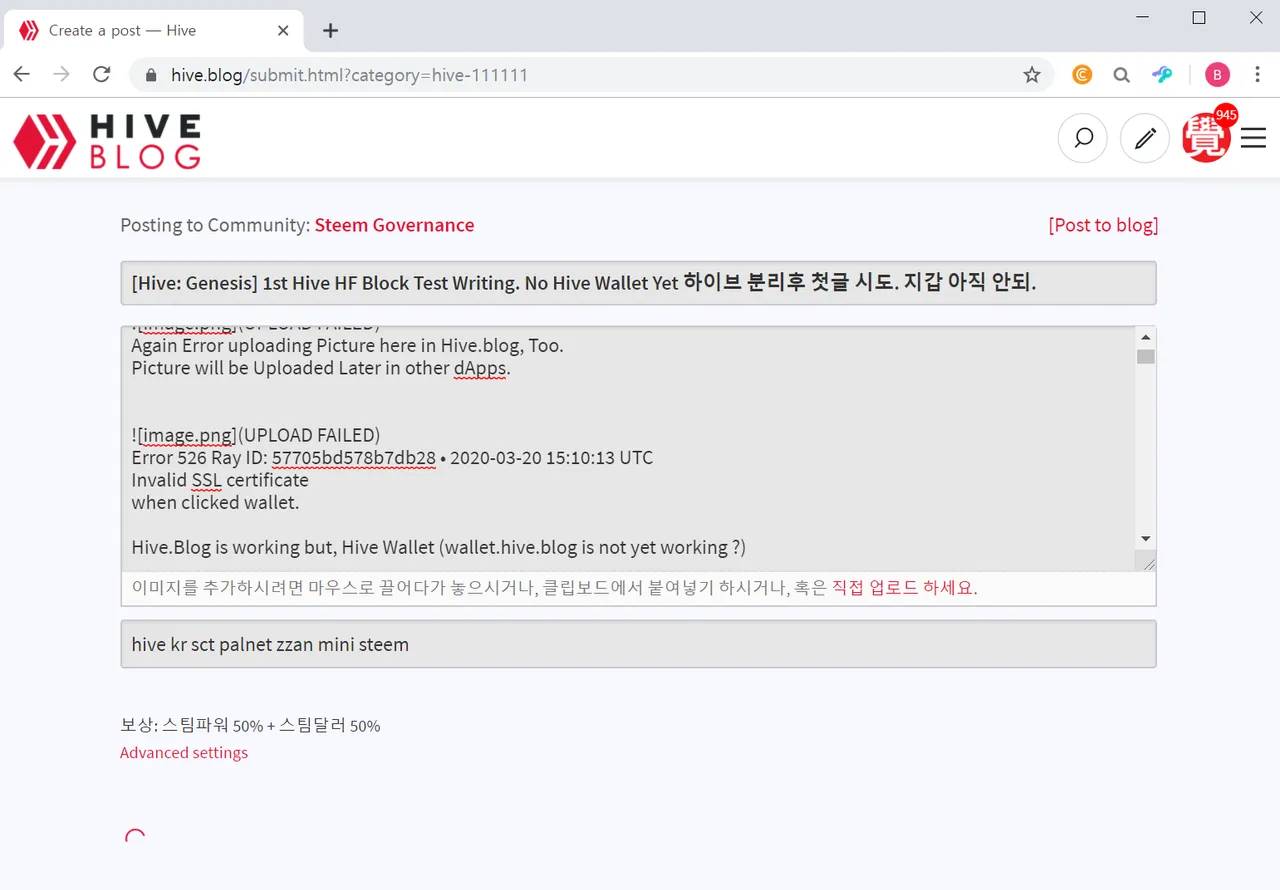Open a new browser tab
Screen dimensions: 1280x890
331,31
